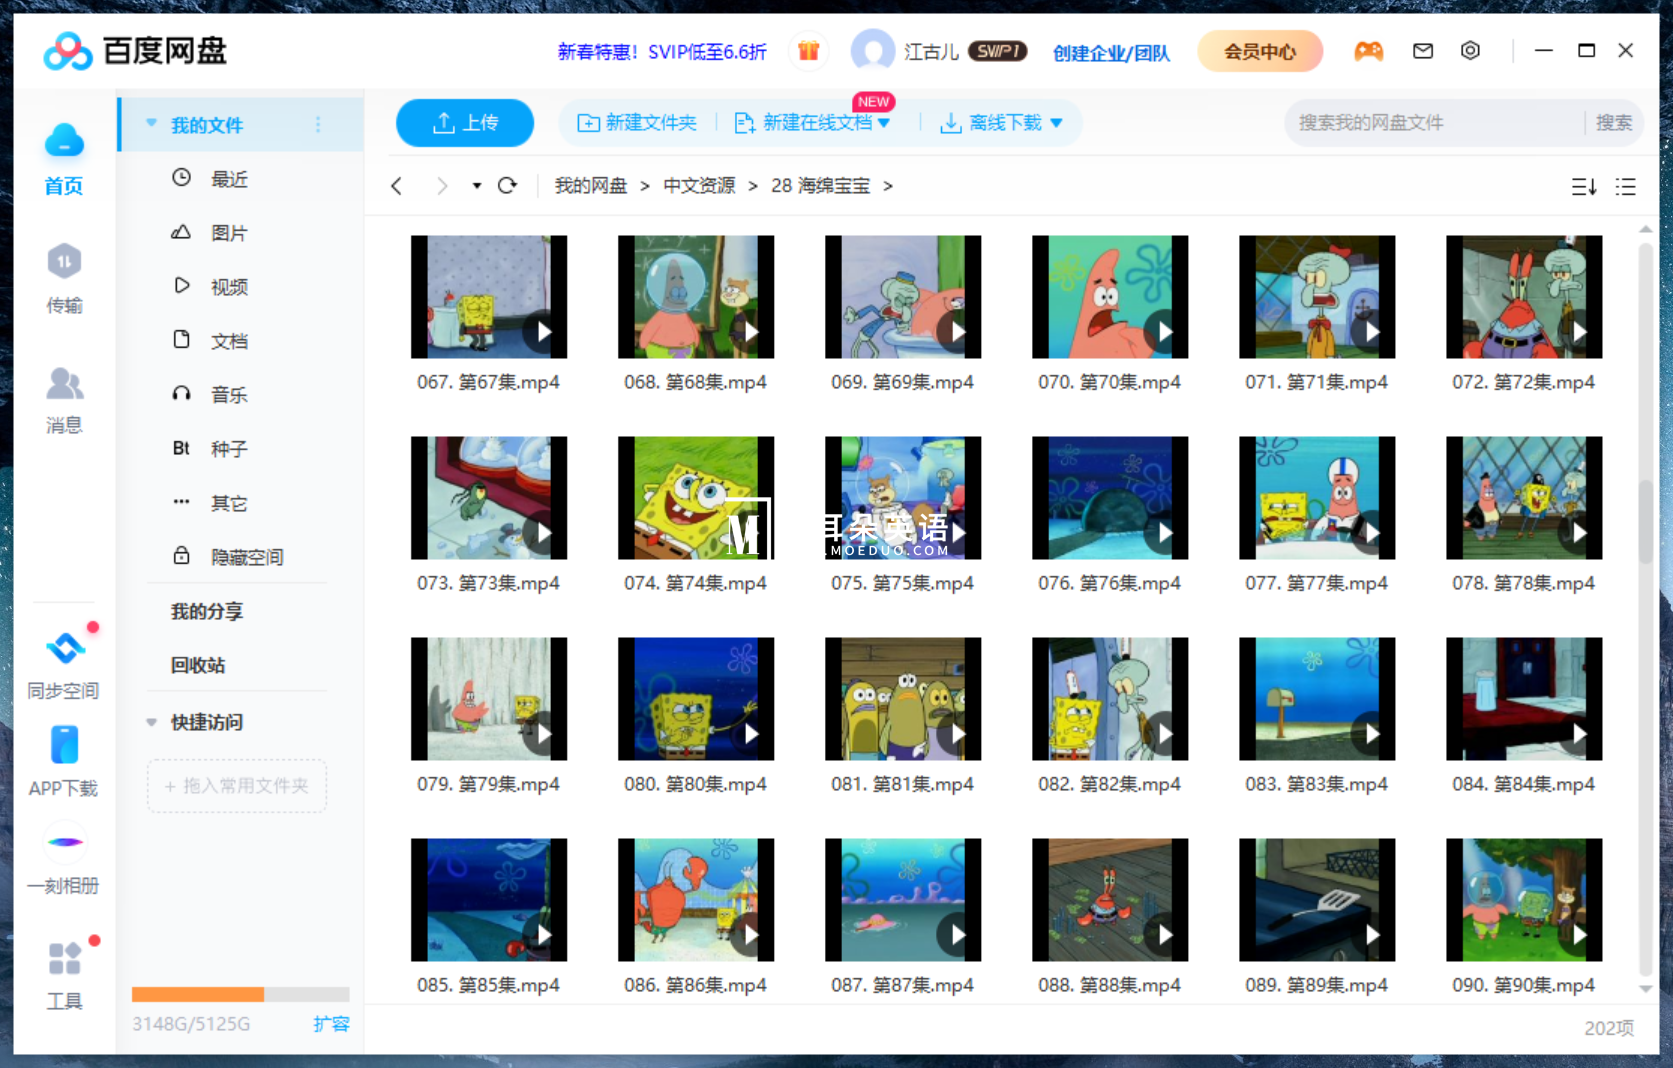This screenshot has width=1673, height=1068.
Task: Toggle the sort order control
Action: [1583, 186]
